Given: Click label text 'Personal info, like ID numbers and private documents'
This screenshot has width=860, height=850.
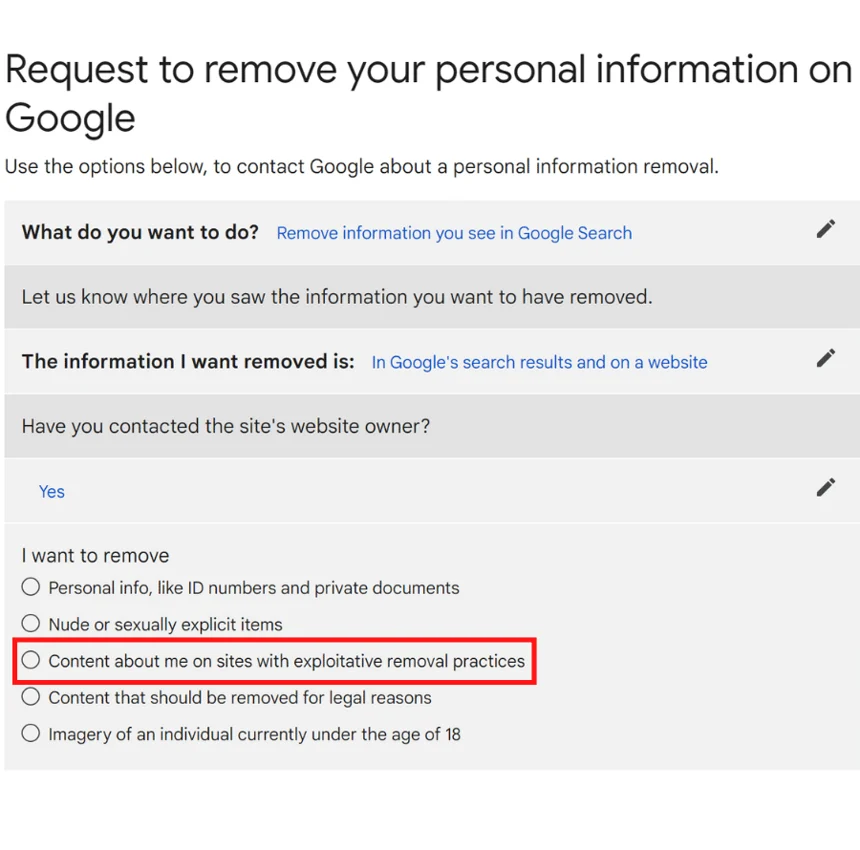Looking at the screenshot, I should [x=254, y=588].
